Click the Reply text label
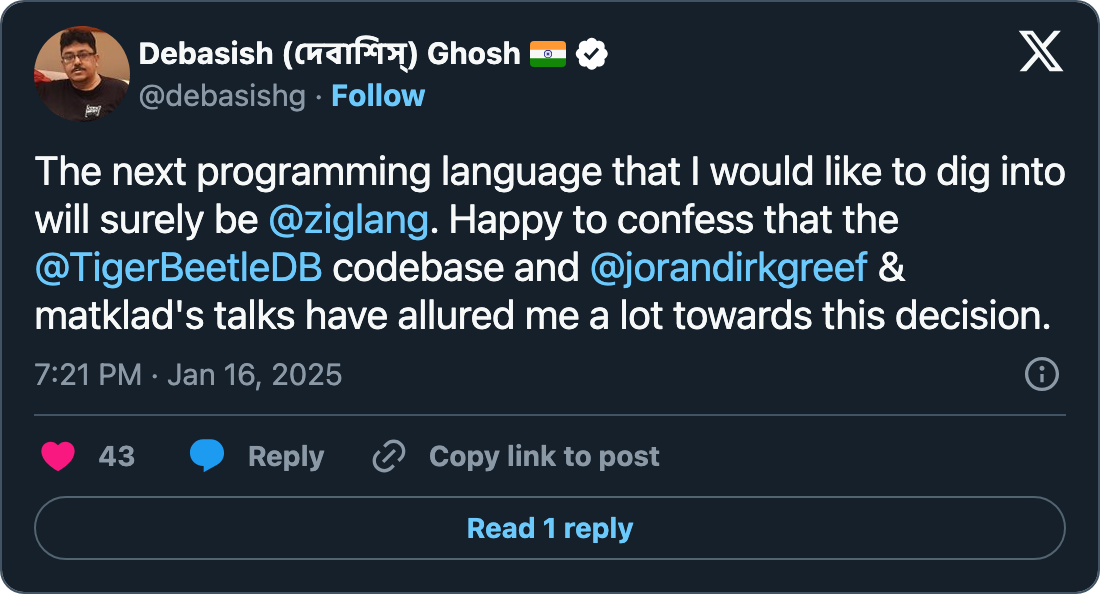The height and width of the screenshot is (594, 1100). pyautogui.click(x=286, y=457)
